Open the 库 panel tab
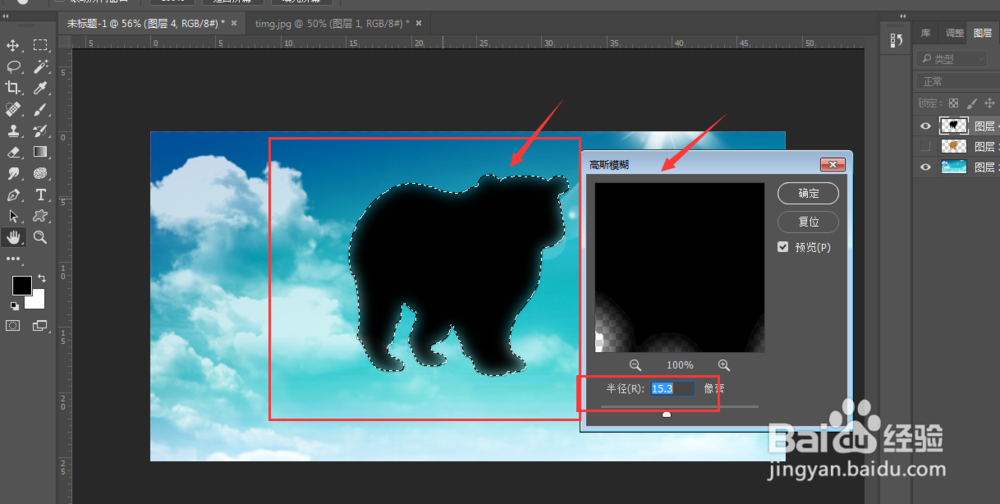The height and width of the screenshot is (504, 1000). click(x=925, y=33)
